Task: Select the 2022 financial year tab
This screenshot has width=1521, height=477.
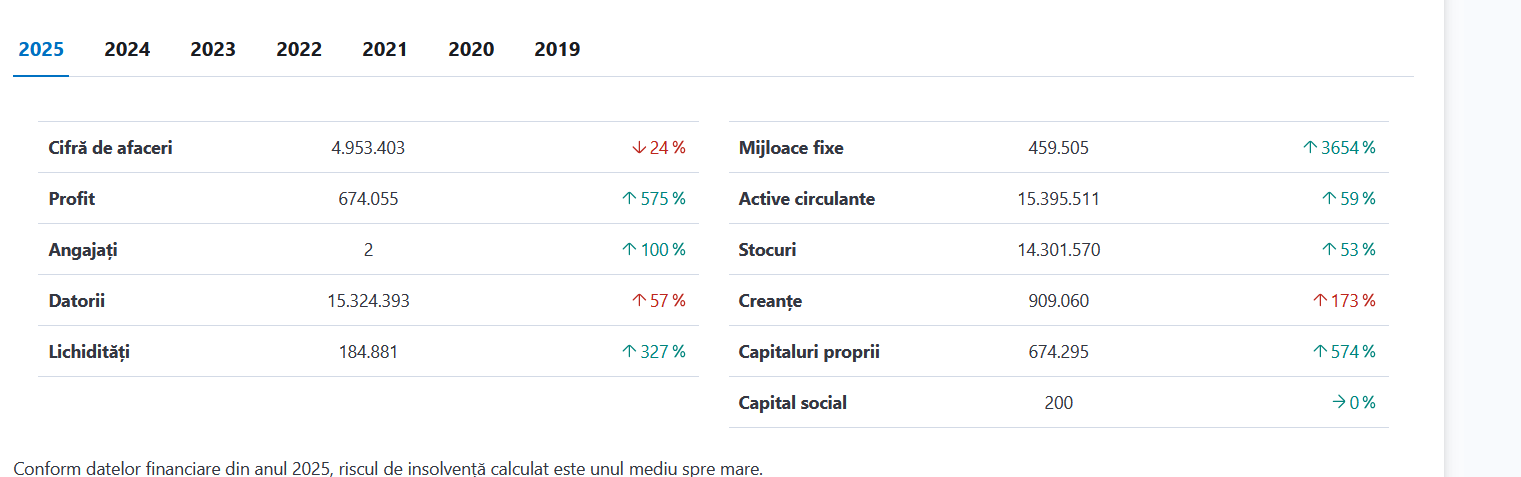Action: (299, 49)
